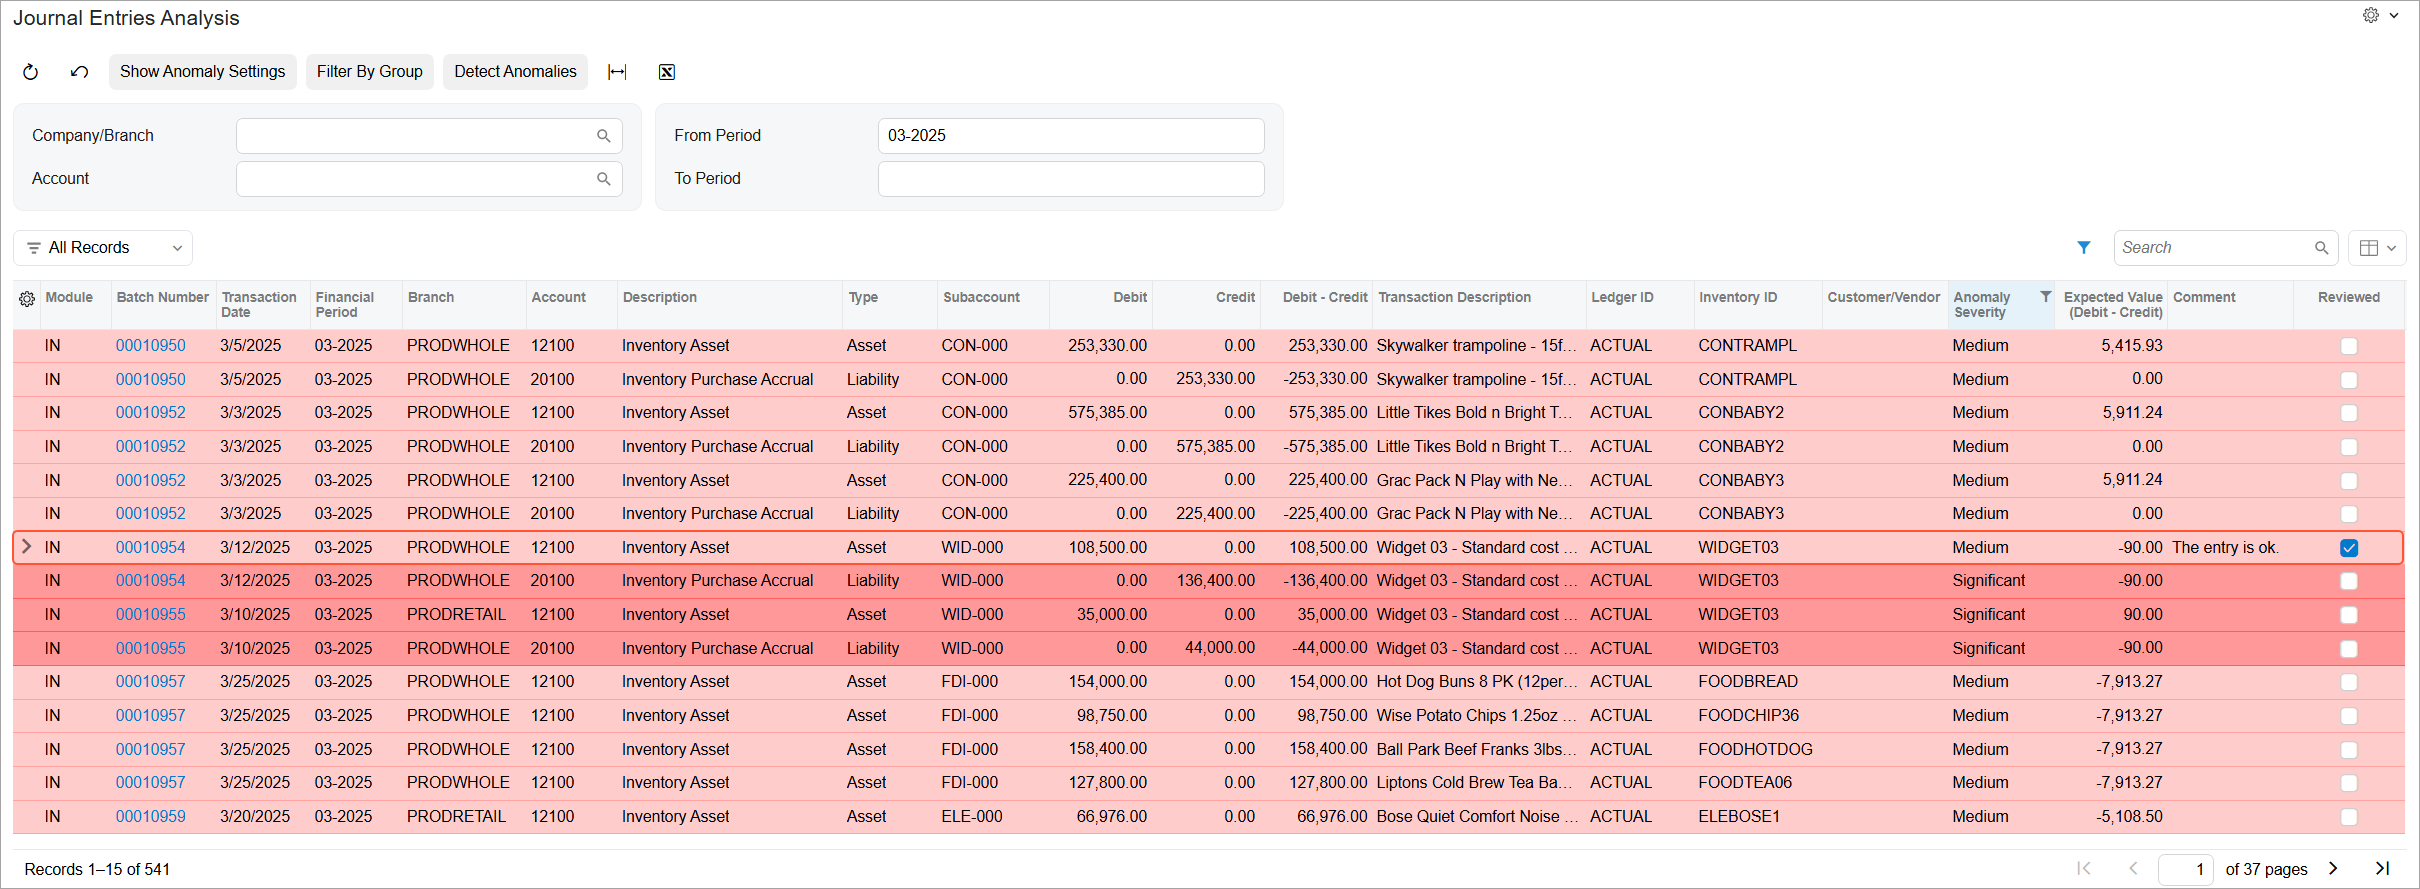Go to the next page arrow

[2333, 868]
